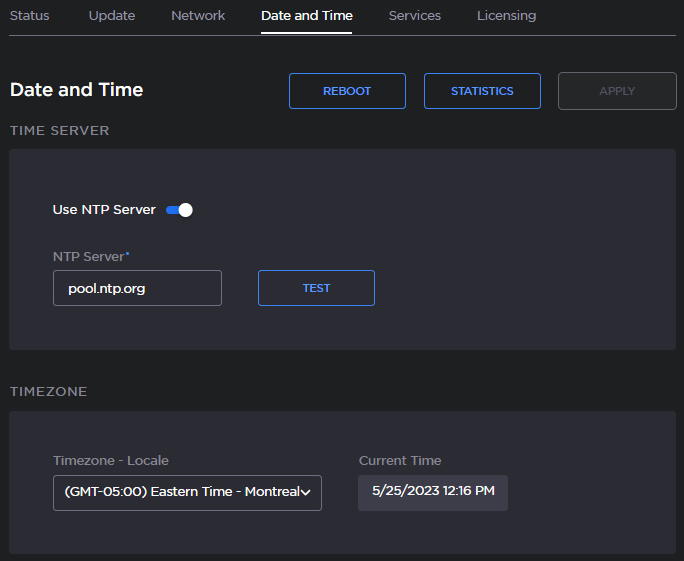The width and height of the screenshot is (684, 561).
Task: Click the 'Current Time' label
Action: pyautogui.click(x=400, y=461)
